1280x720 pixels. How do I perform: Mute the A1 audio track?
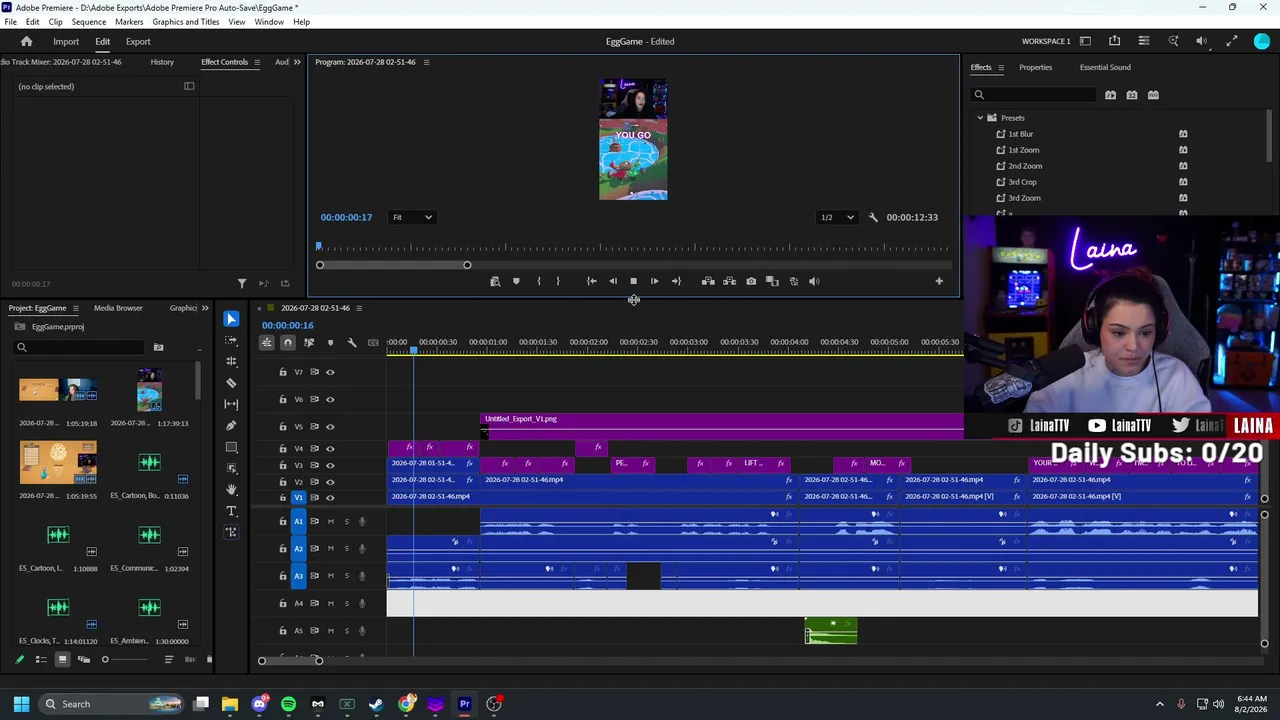[x=330, y=521]
